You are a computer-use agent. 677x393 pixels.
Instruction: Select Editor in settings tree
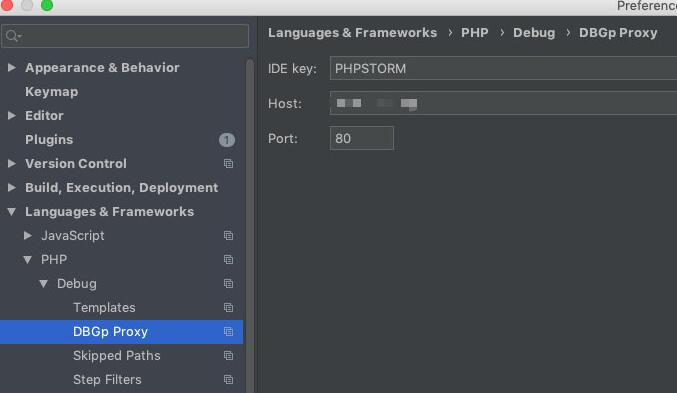point(44,115)
